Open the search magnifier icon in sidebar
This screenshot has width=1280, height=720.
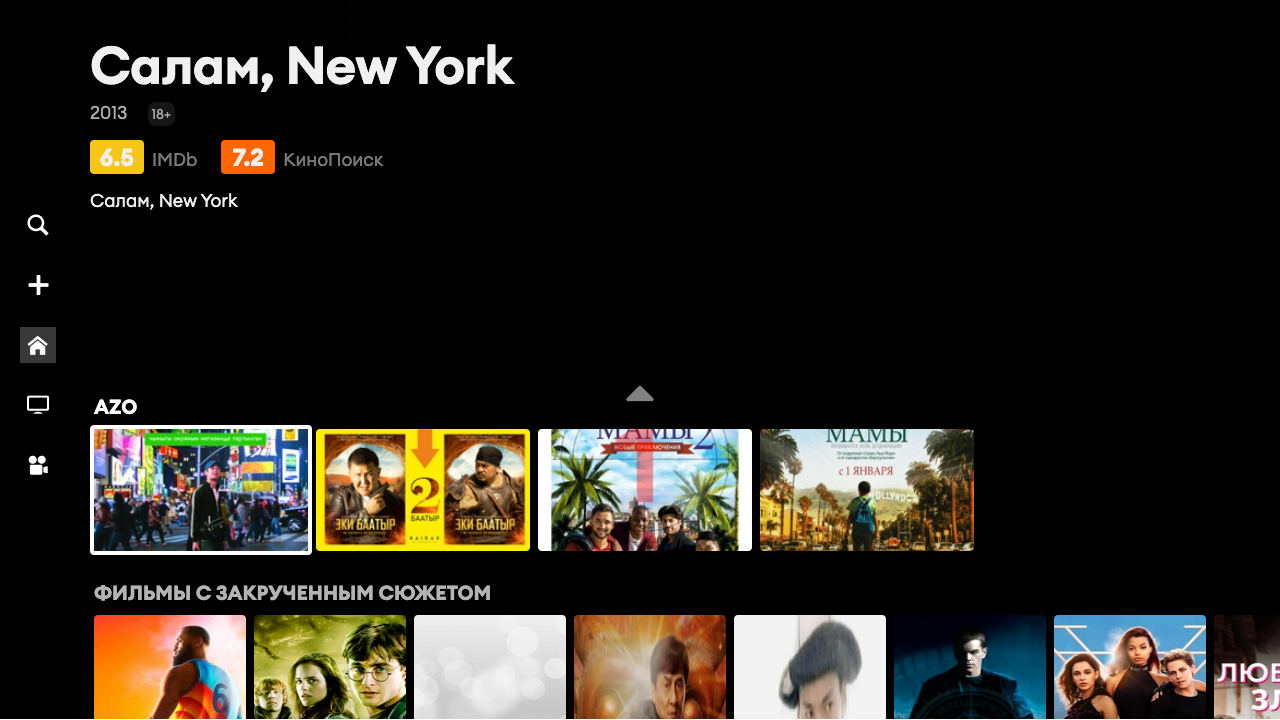click(38, 225)
